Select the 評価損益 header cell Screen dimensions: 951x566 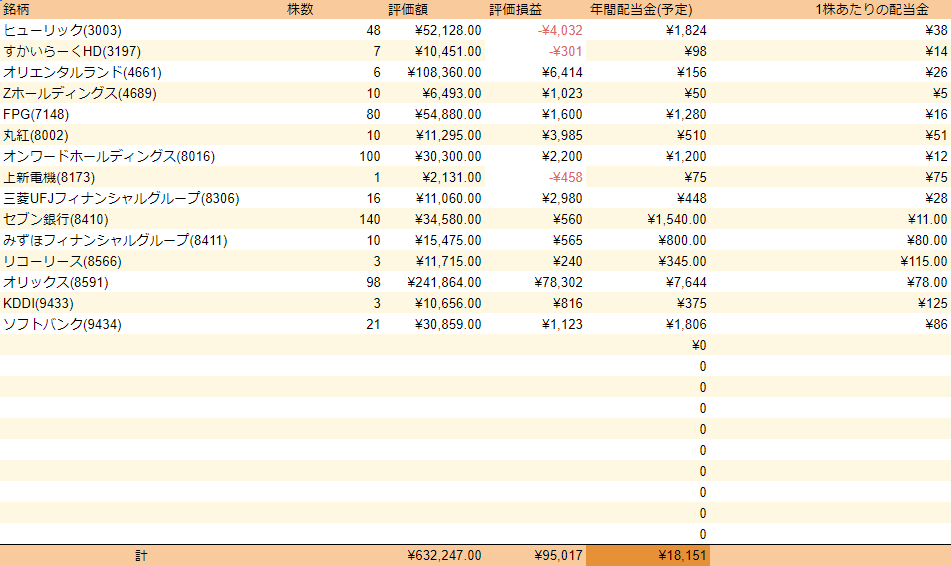pos(516,10)
